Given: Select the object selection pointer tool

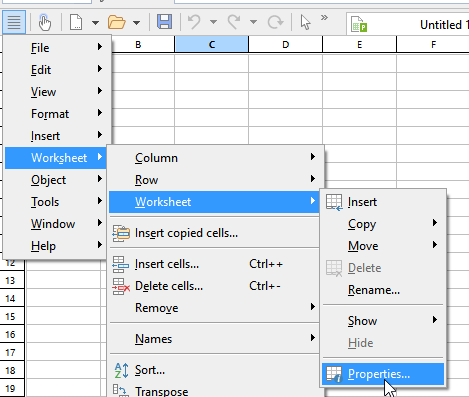Looking at the screenshot, I should [x=305, y=22].
